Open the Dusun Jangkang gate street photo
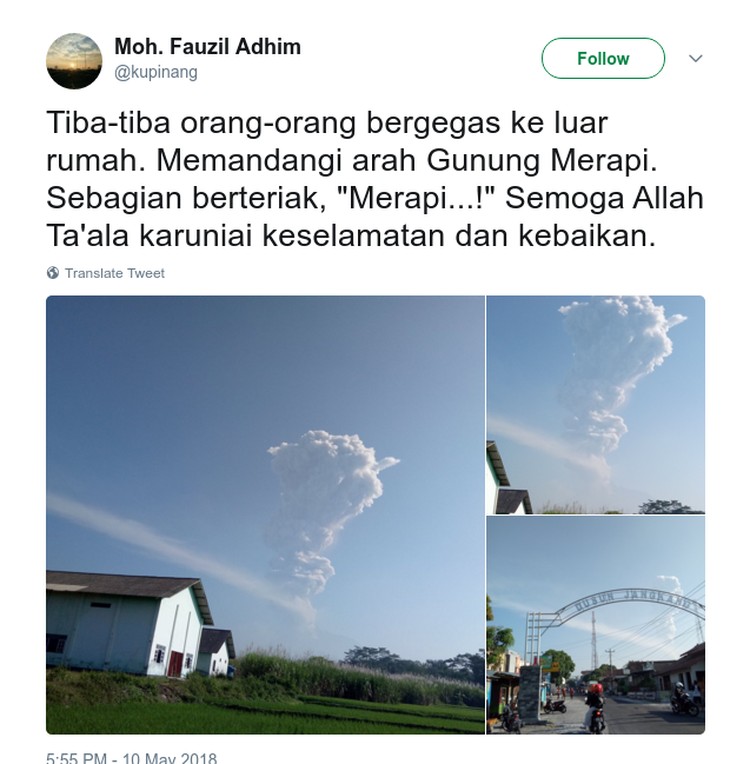This screenshot has width=750, height=764. [x=596, y=625]
